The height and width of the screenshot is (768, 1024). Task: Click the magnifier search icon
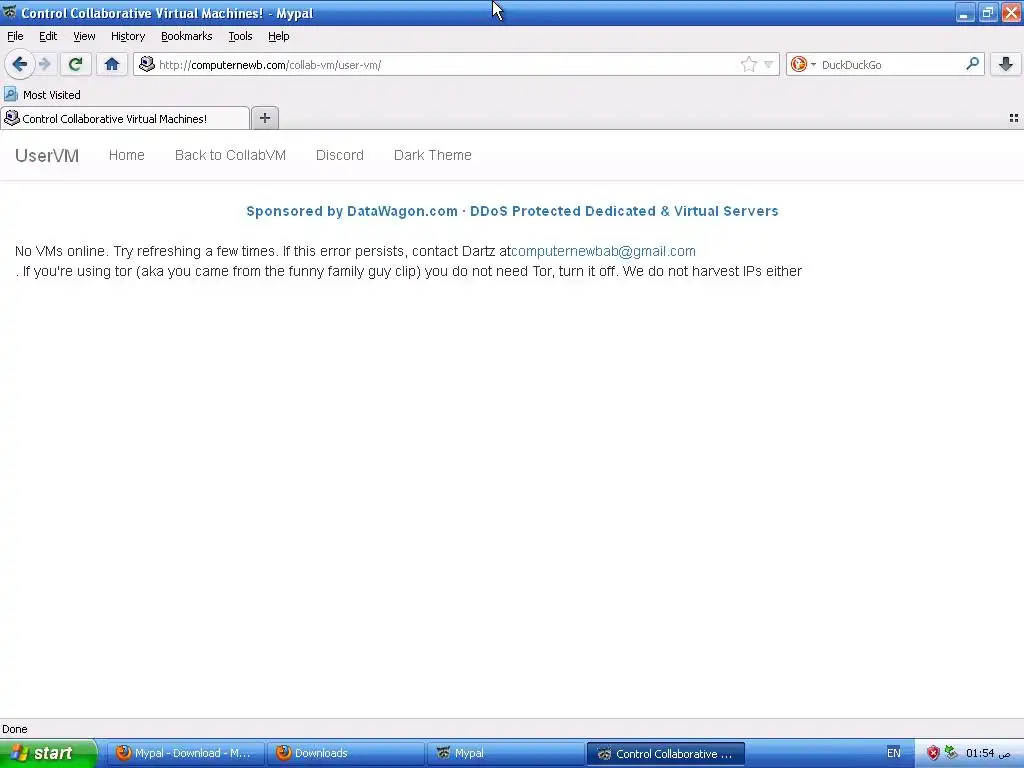click(972, 63)
